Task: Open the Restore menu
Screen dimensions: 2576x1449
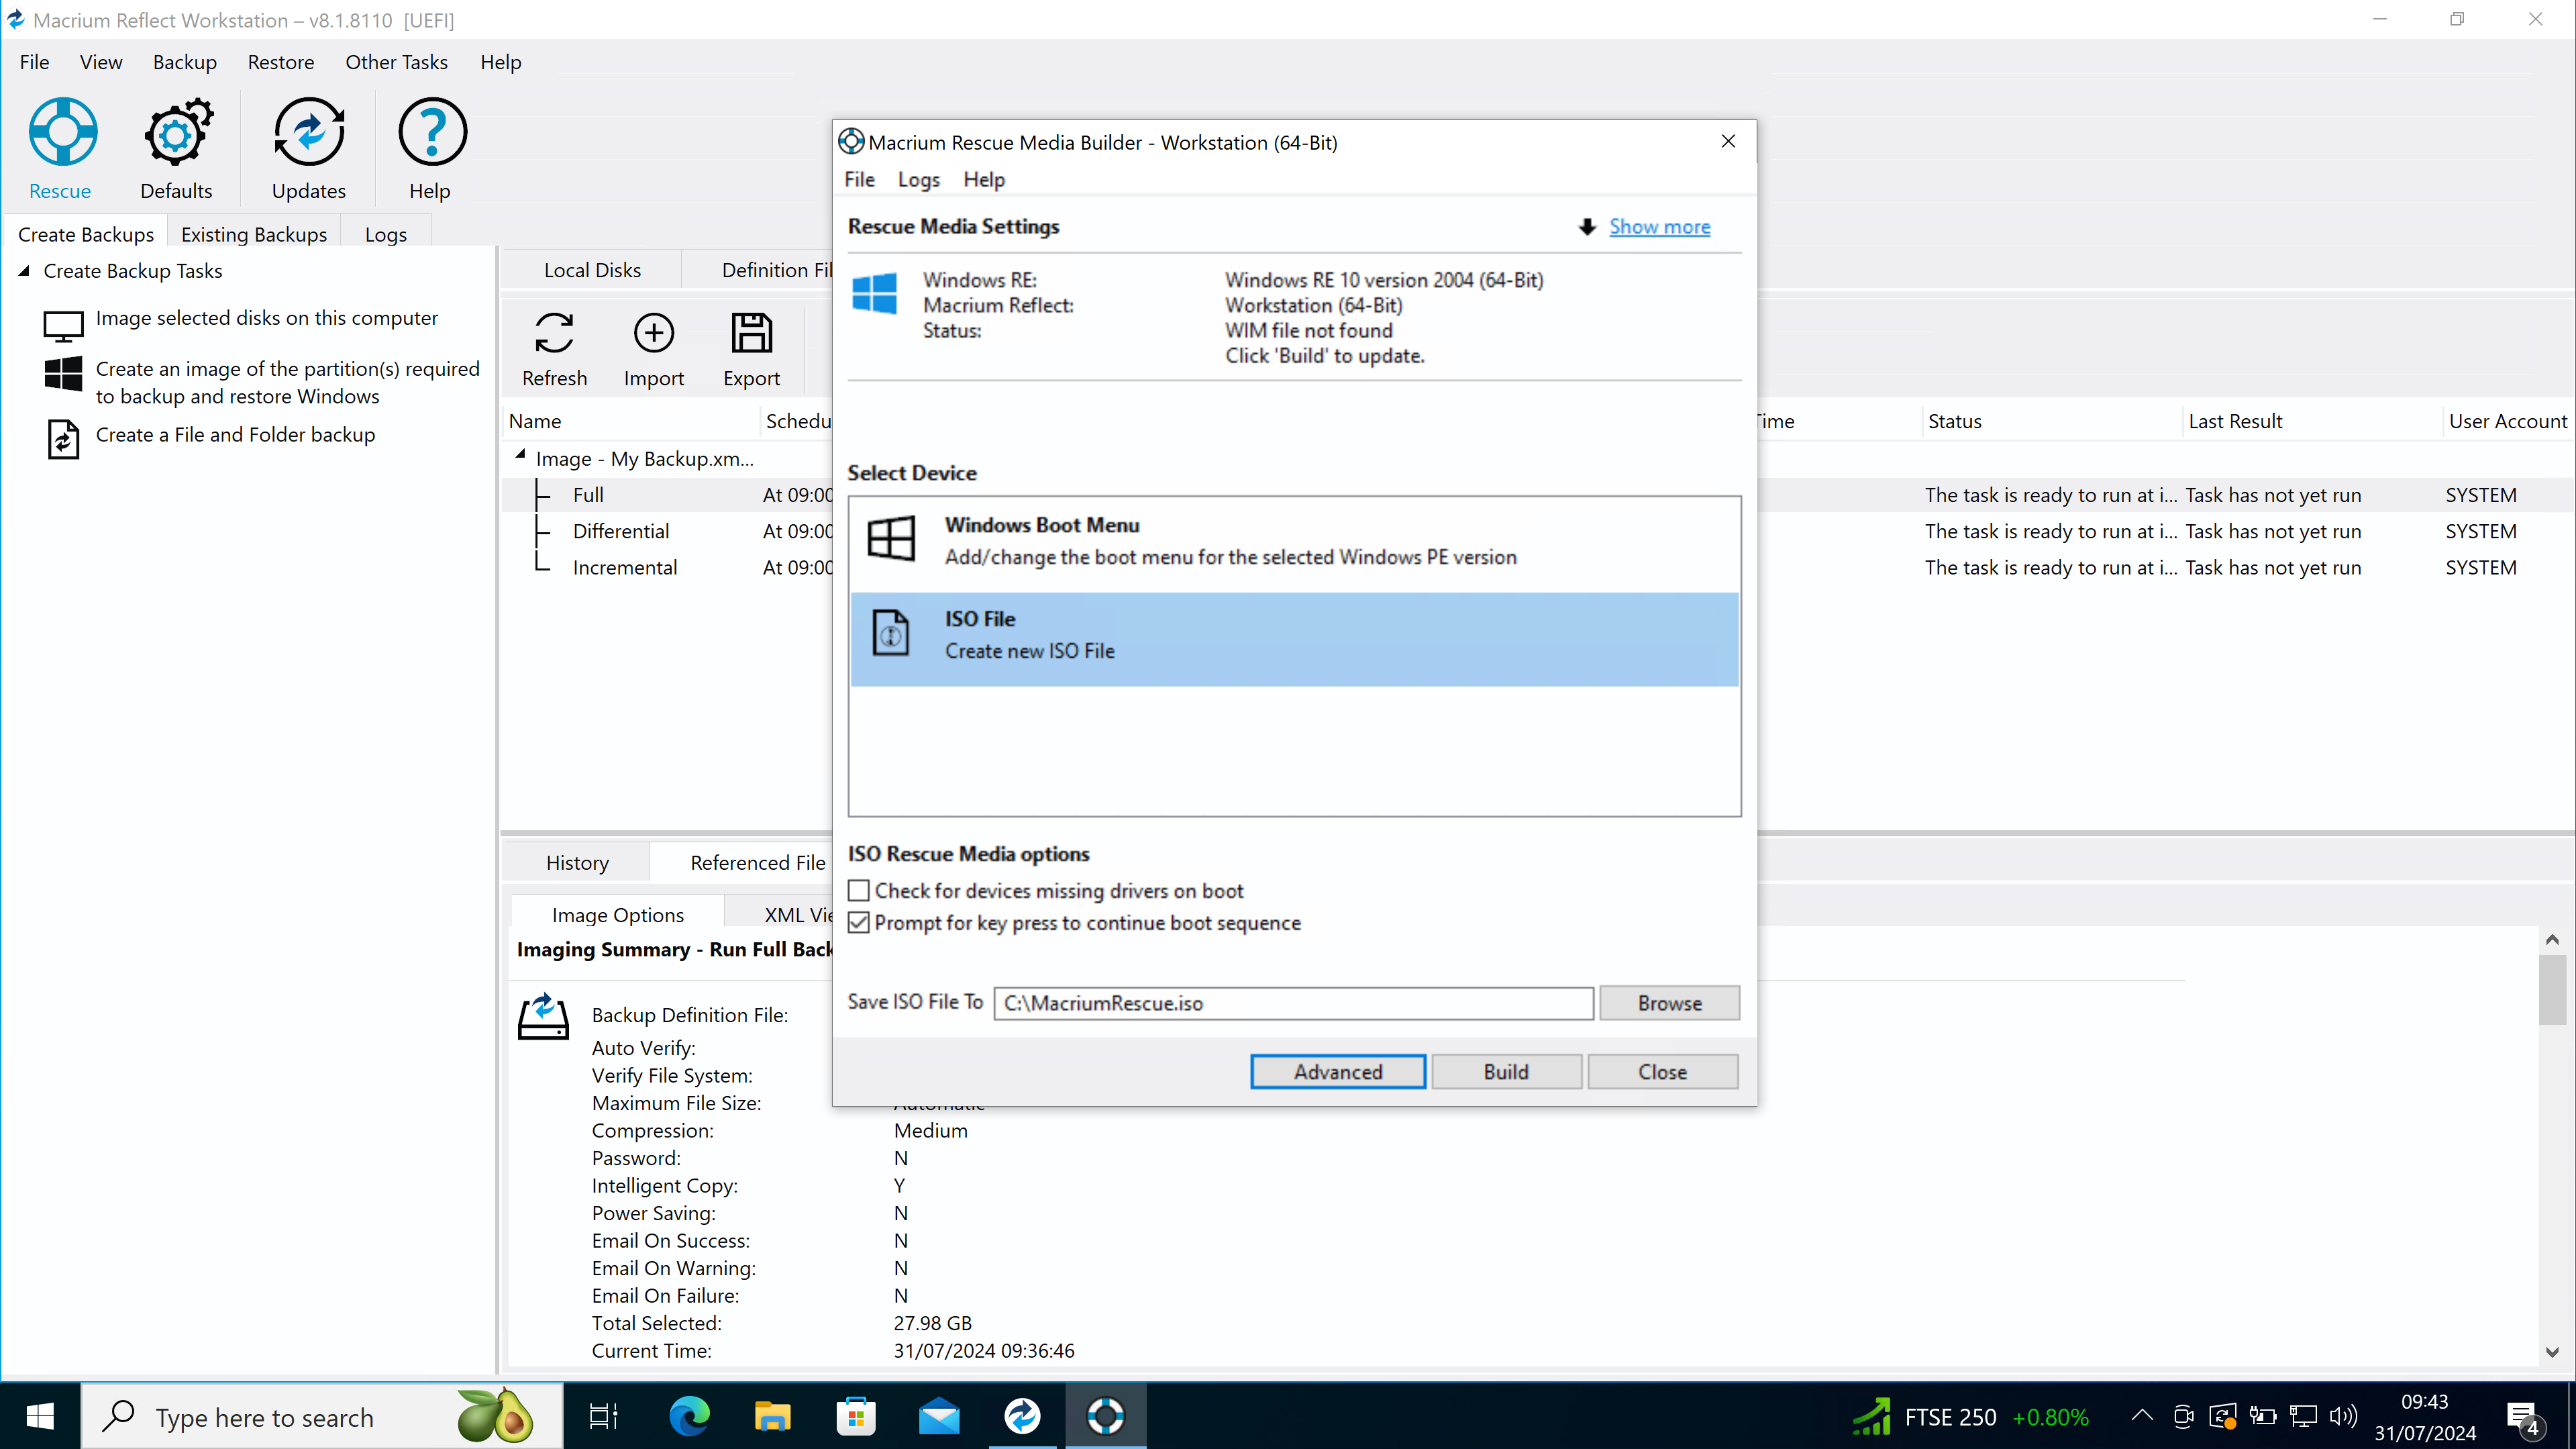Action: [280, 62]
